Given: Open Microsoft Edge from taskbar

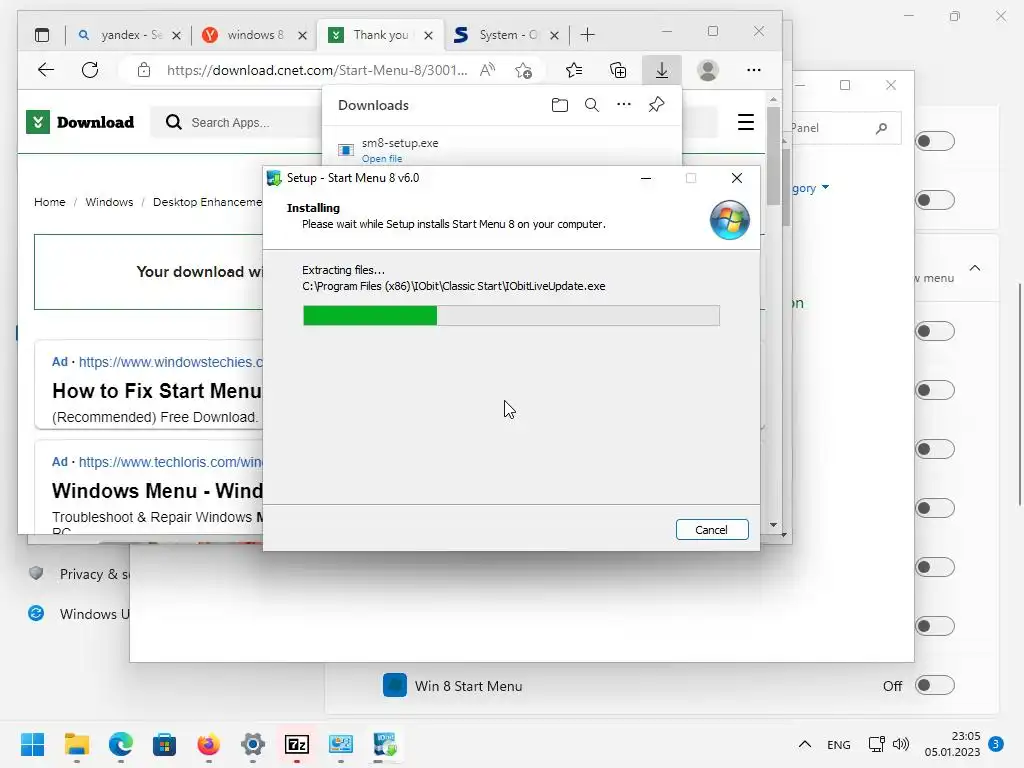Looking at the screenshot, I should [121, 744].
